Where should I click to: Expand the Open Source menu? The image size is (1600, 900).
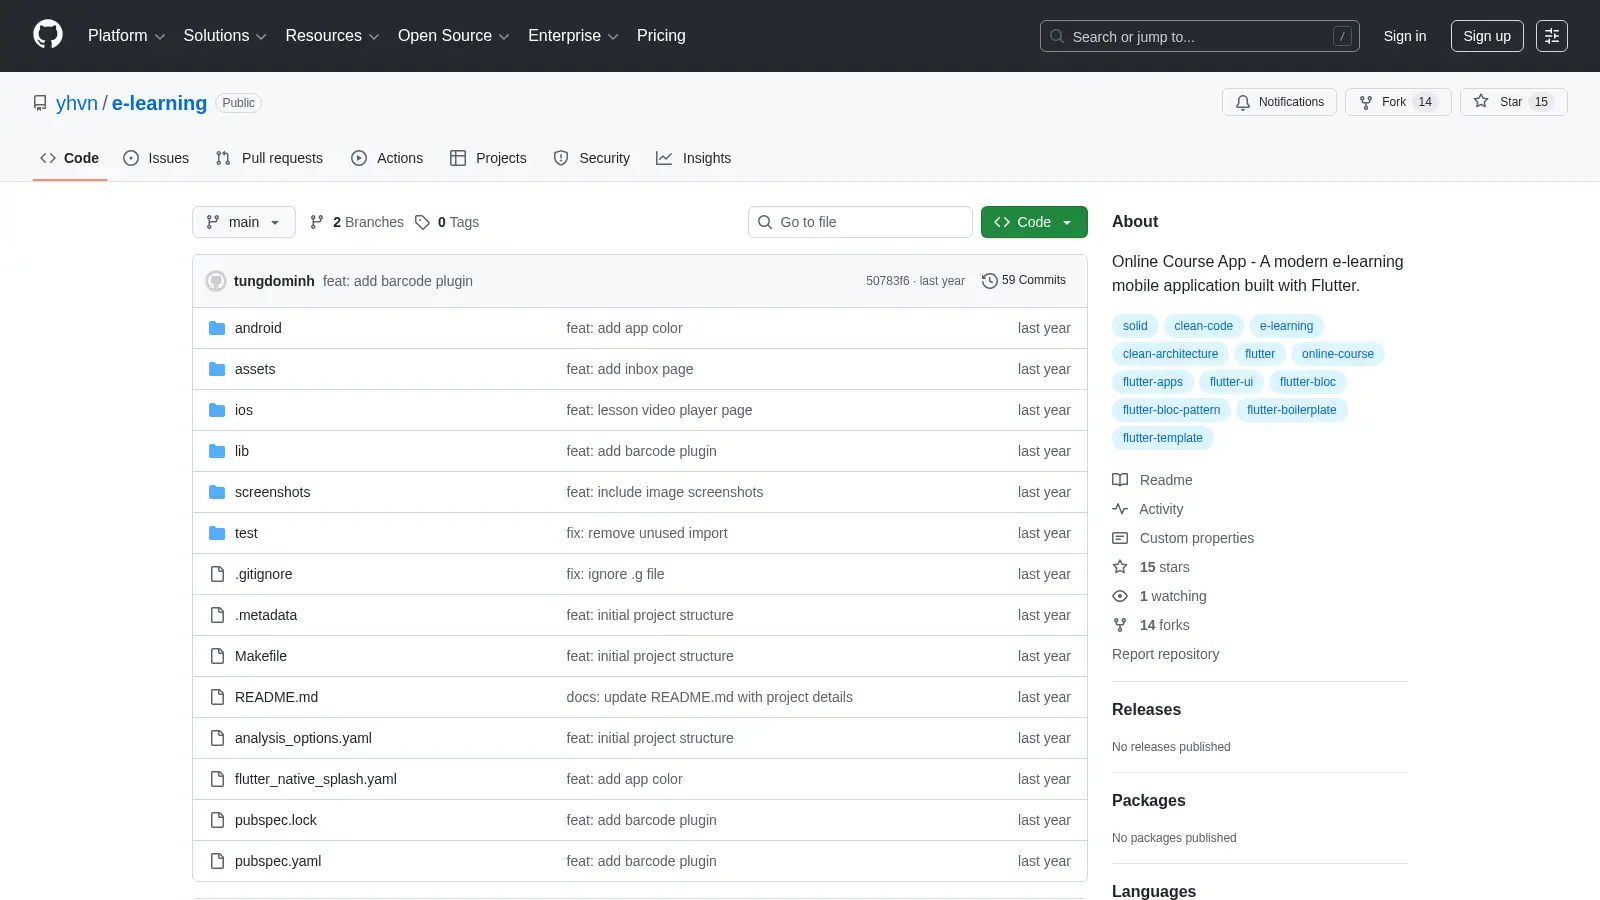coord(454,36)
